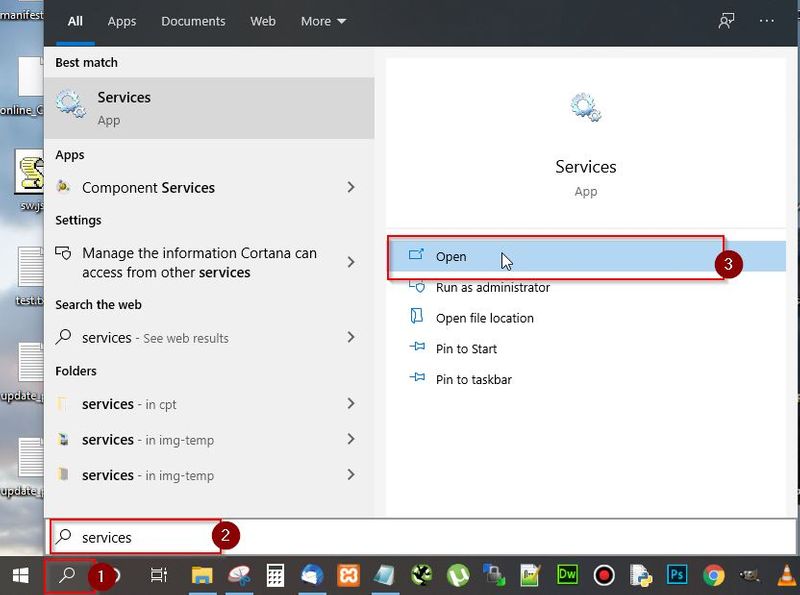Switch to the All search tab
The height and width of the screenshot is (595, 800).
pyautogui.click(x=75, y=21)
